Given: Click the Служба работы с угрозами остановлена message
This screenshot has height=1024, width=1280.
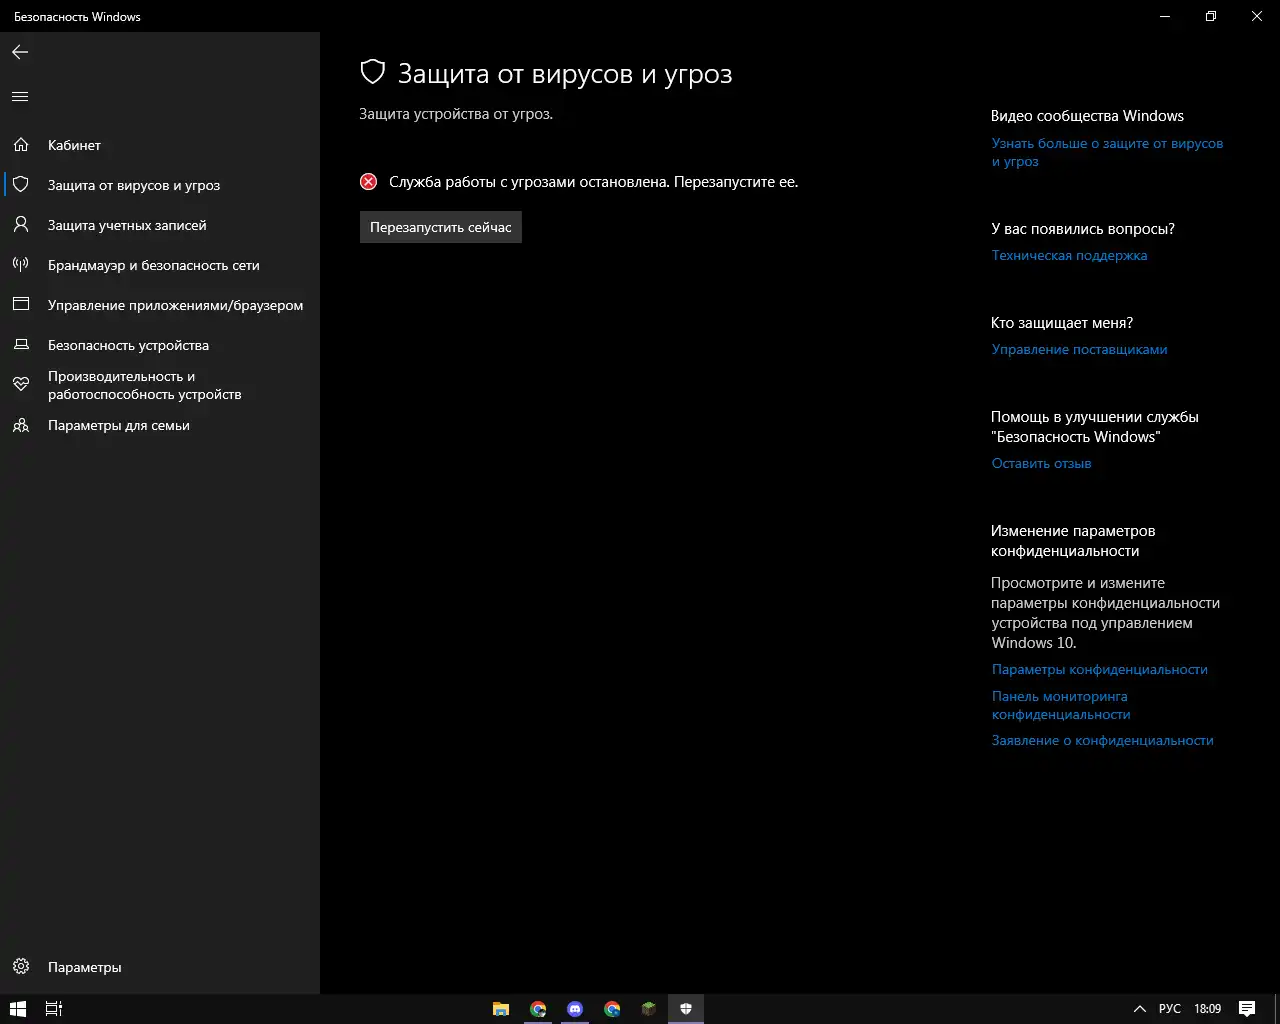Looking at the screenshot, I should coord(593,182).
